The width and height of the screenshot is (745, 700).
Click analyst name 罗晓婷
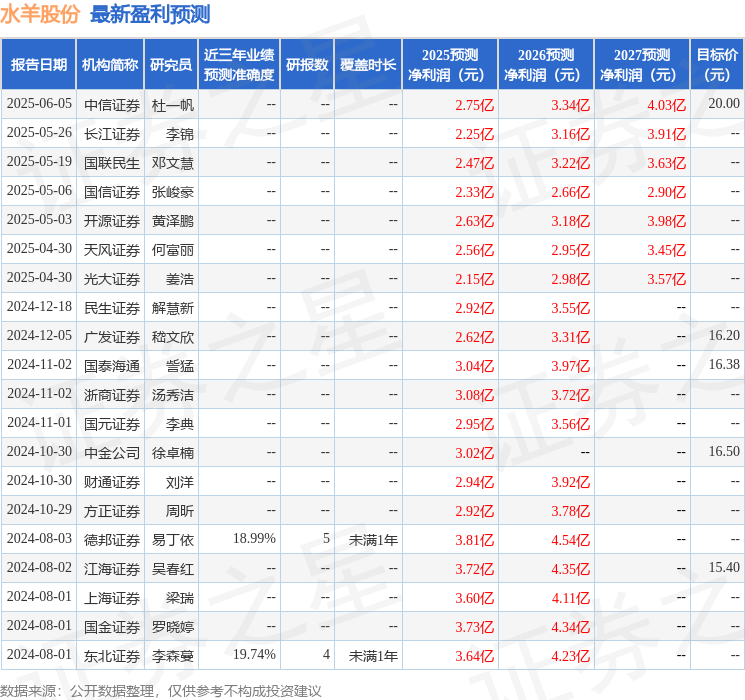[172, 627]
